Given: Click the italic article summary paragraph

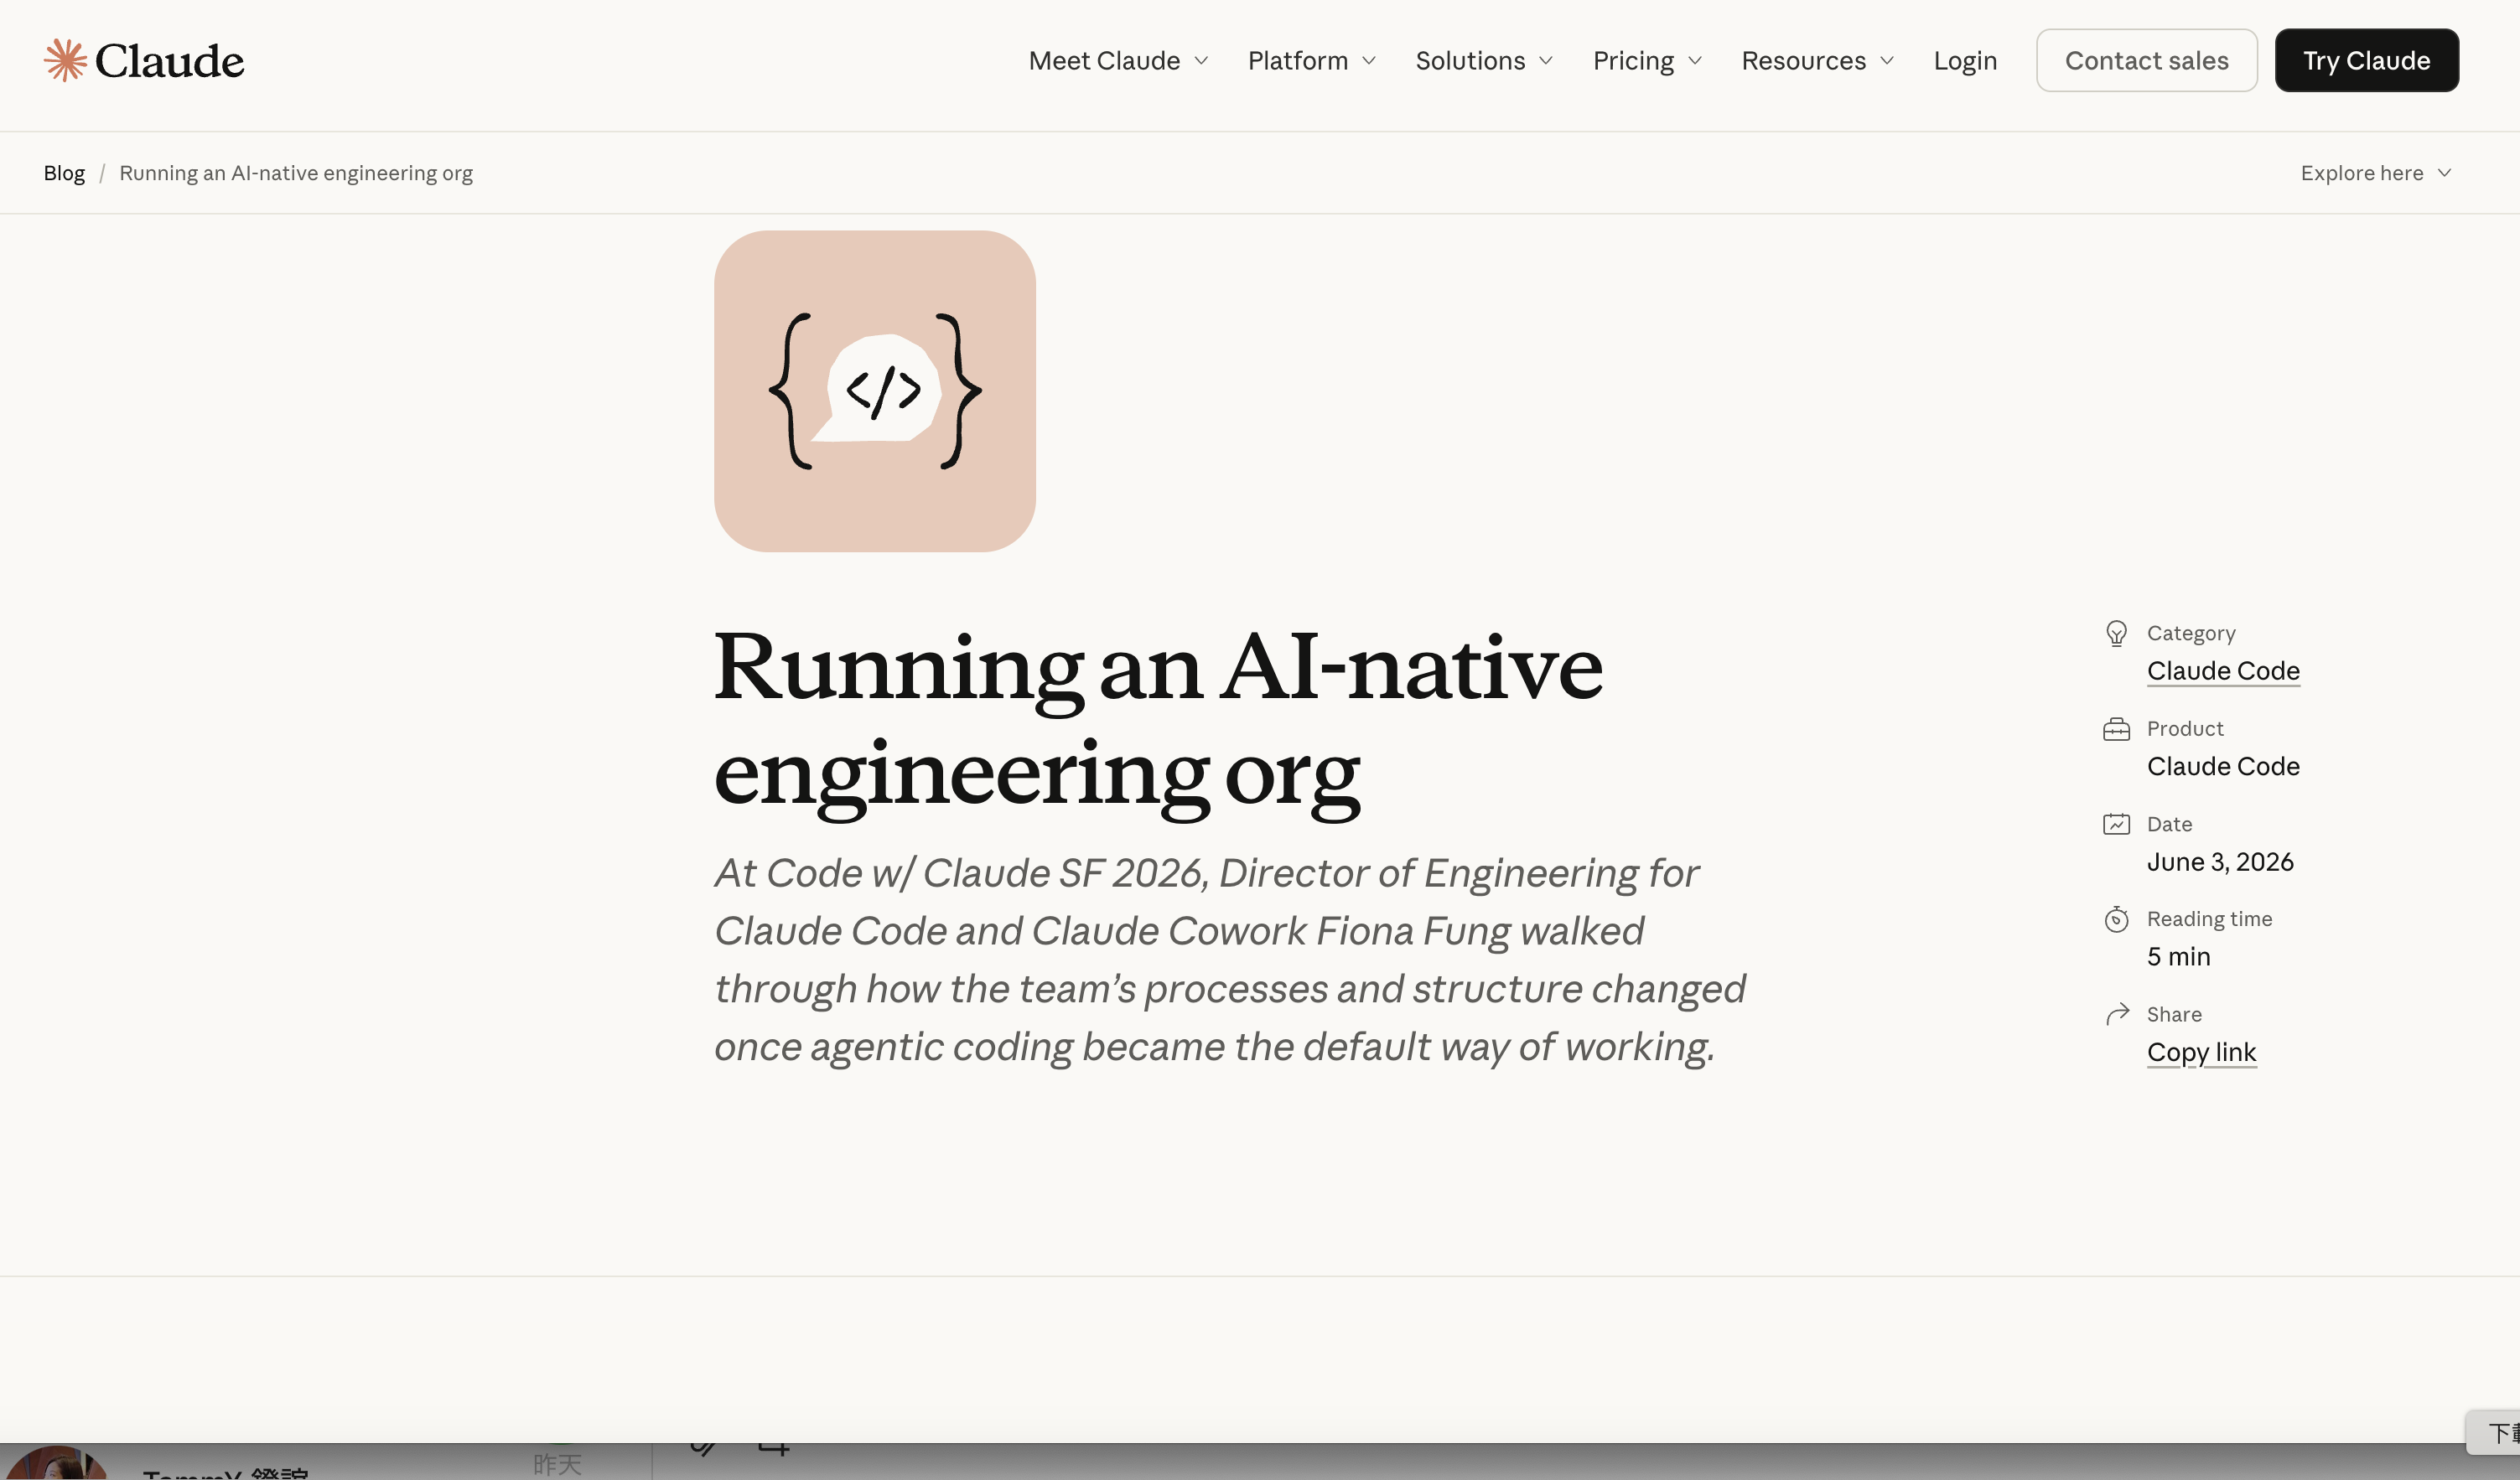Looking at the screenshot, I should point(1230,960).
